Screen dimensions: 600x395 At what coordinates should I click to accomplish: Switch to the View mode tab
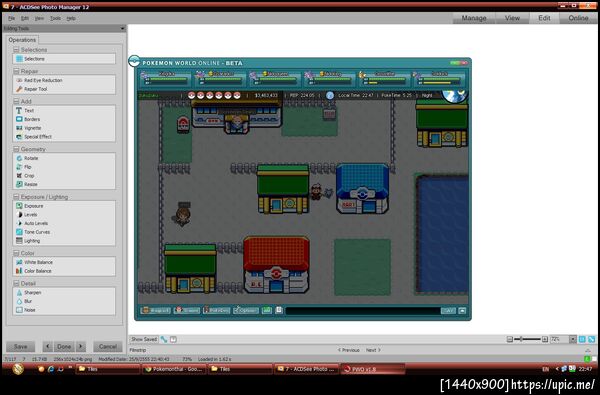512,18
